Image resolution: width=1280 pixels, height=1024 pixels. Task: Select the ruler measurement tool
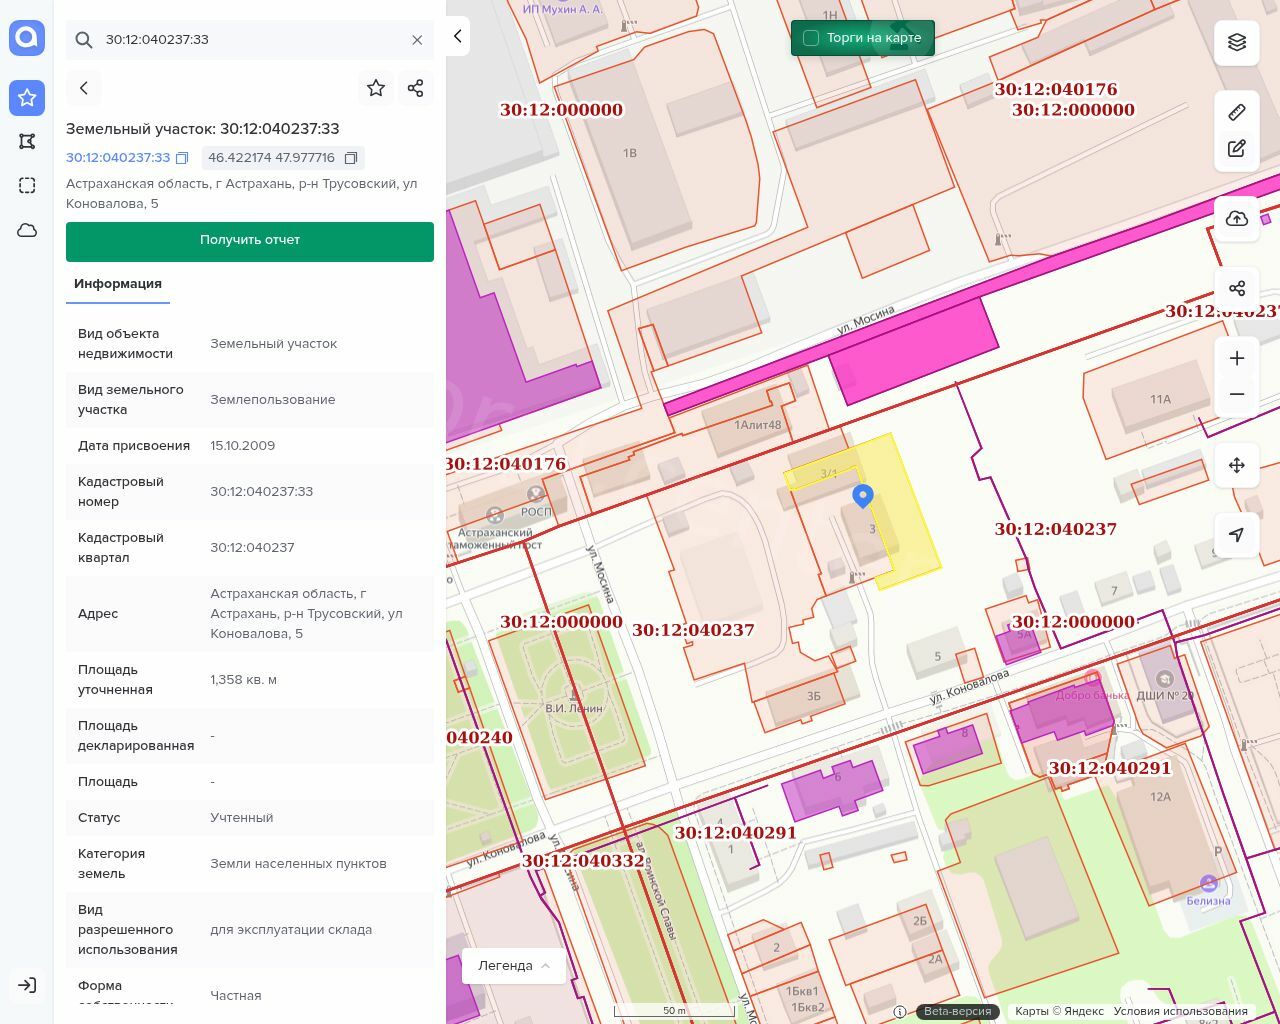[1237, 112]
